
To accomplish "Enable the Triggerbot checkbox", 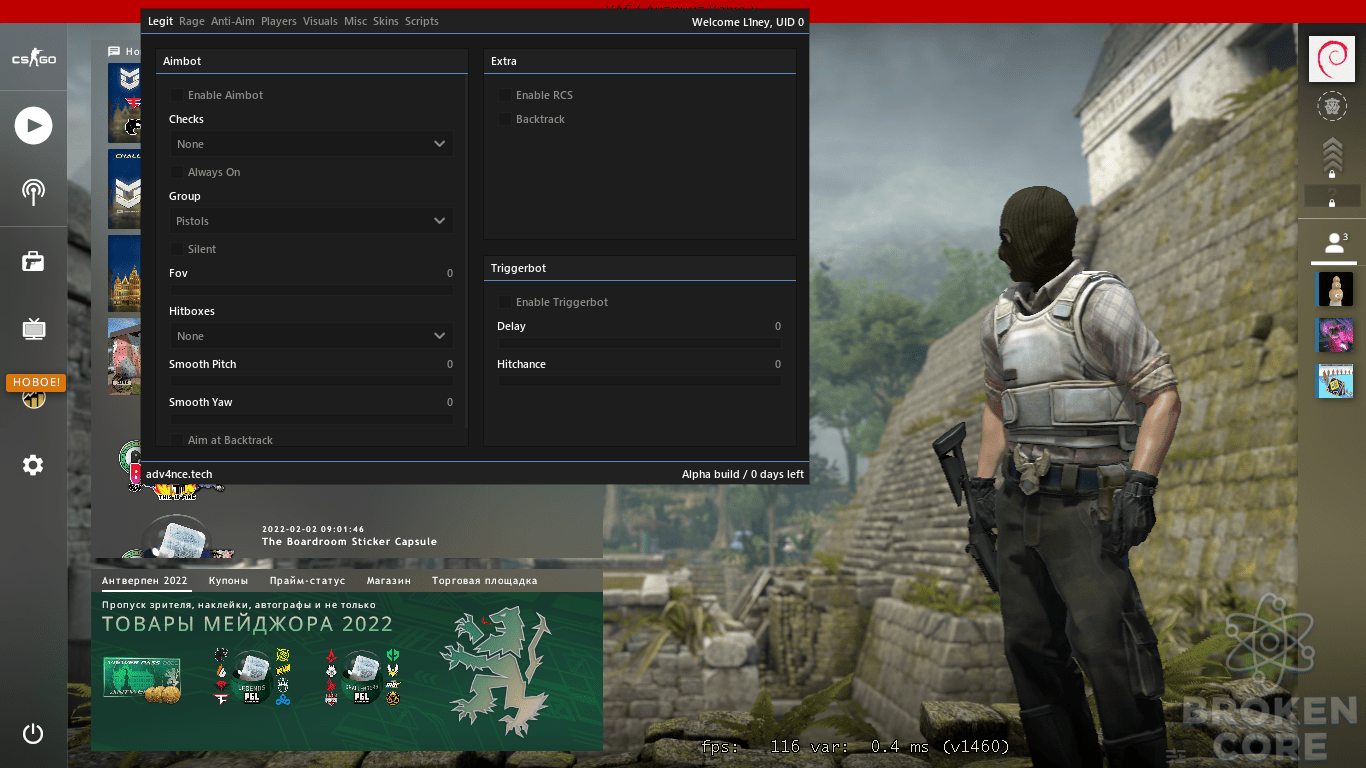I will [x=506, y=302].
